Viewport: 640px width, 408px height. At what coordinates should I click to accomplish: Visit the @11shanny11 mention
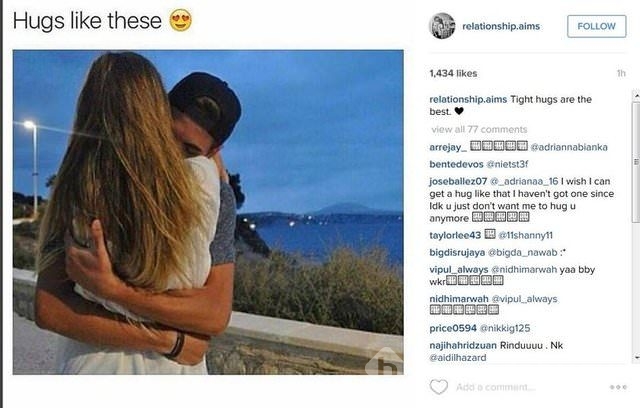click(525, 235)
